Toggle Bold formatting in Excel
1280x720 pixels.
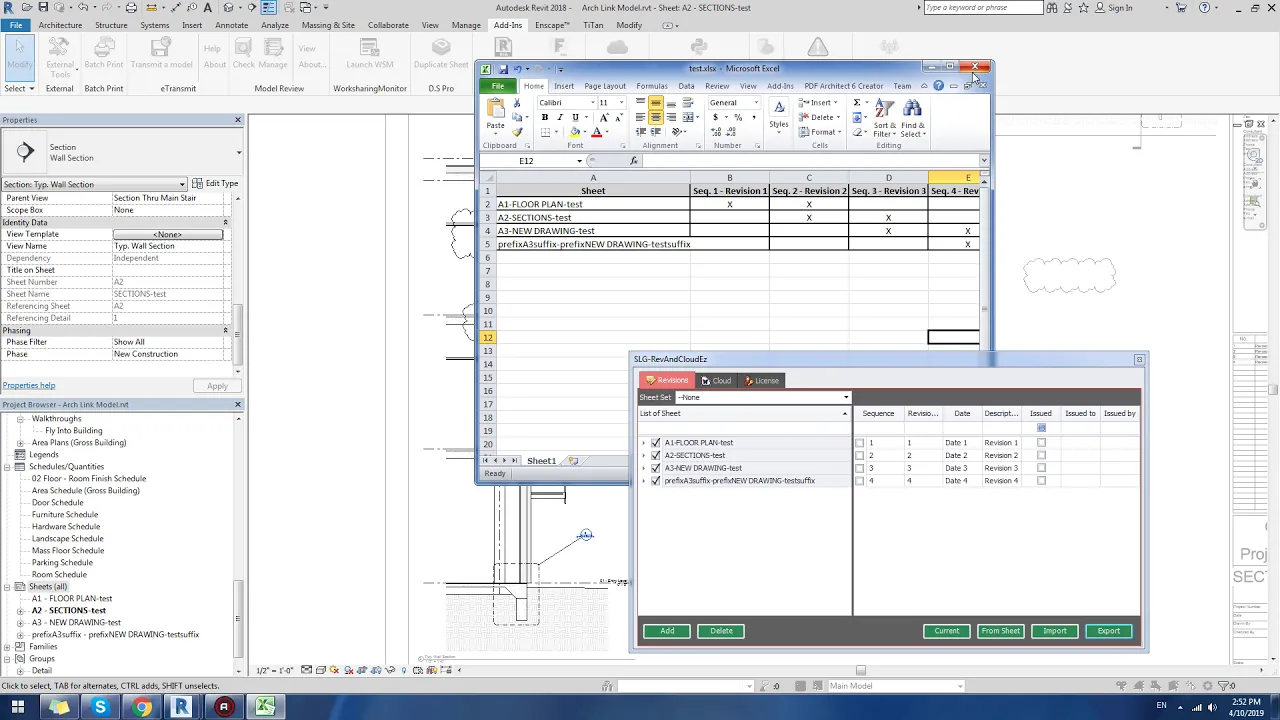click(x=545, y=118)
